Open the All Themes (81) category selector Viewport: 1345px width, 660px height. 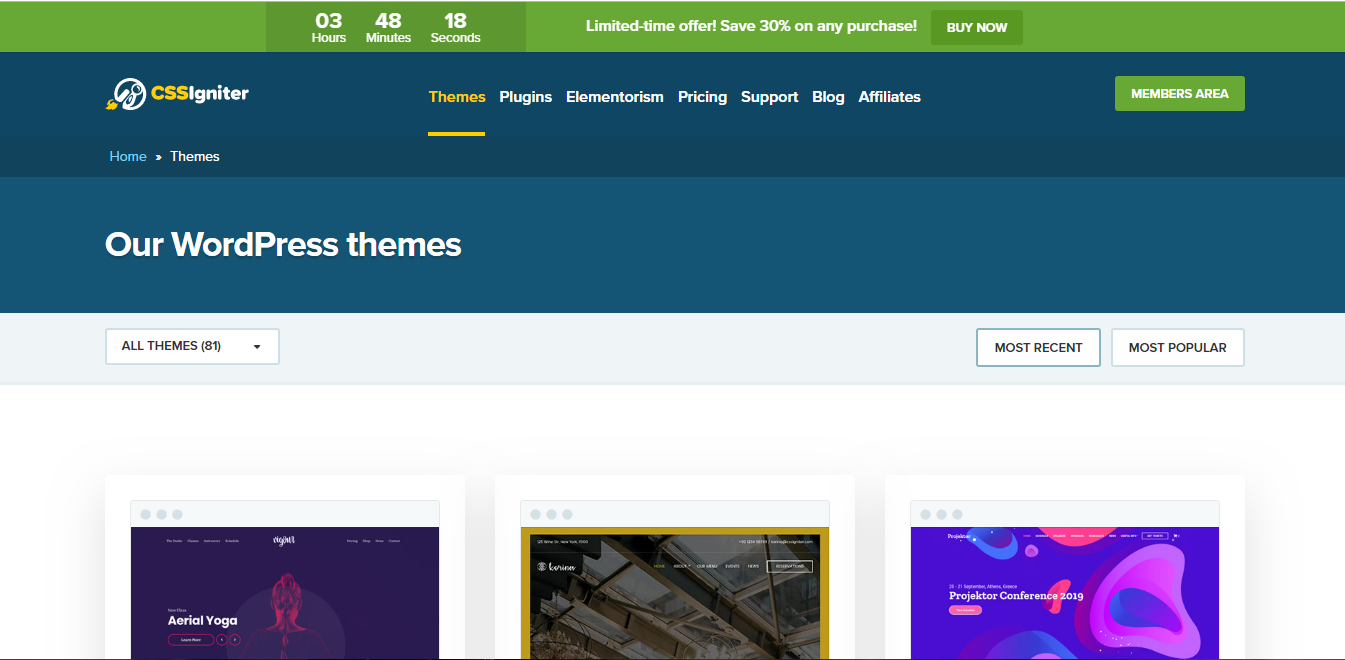[191, 346]
